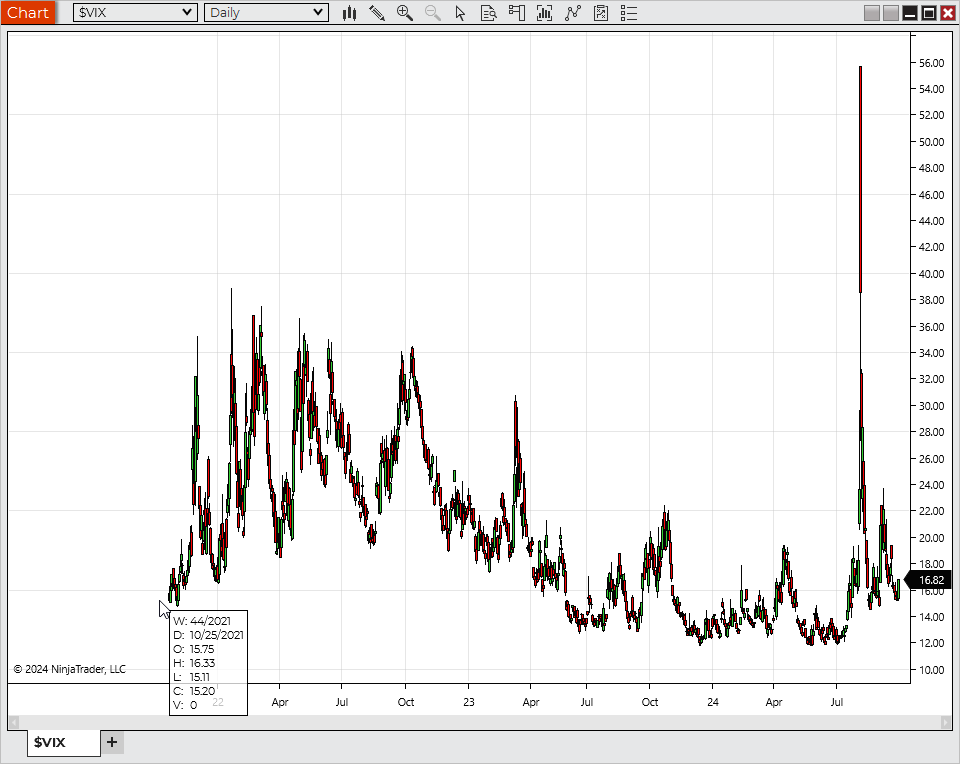Minimize the chart window
This screenshot has height=764, width=960.
910,13
